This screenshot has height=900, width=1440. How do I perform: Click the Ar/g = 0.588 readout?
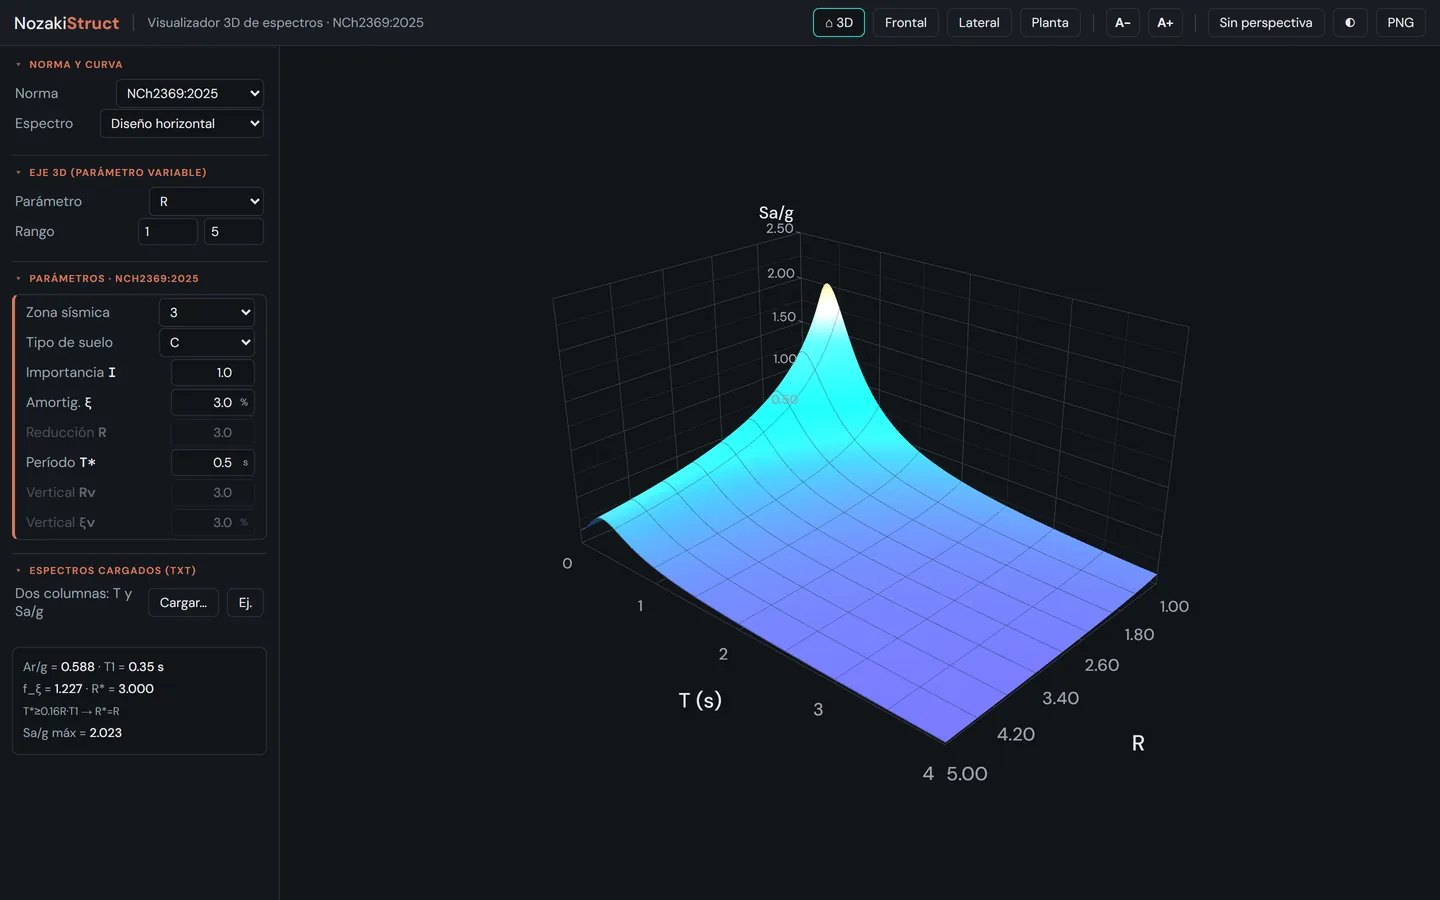pyautogui.click(x=59, y=666)
